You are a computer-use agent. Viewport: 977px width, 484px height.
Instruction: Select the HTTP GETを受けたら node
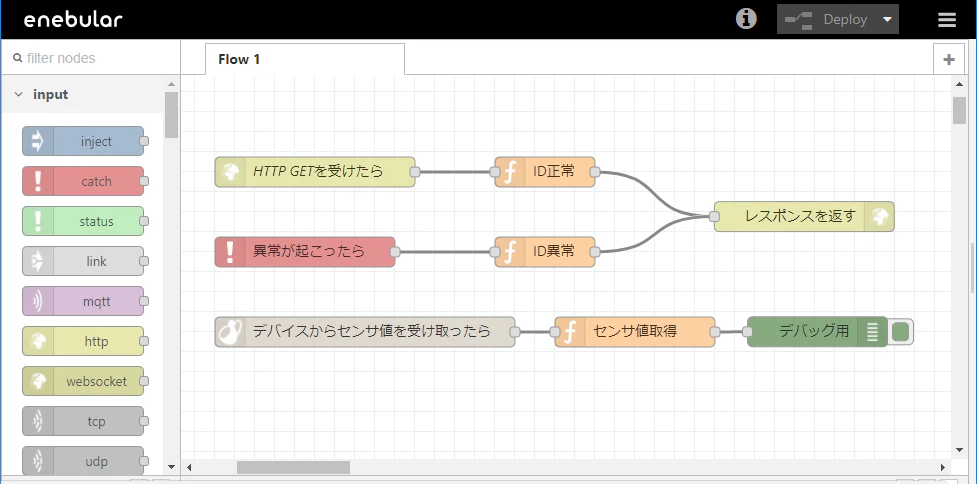(x=315, y=172)
